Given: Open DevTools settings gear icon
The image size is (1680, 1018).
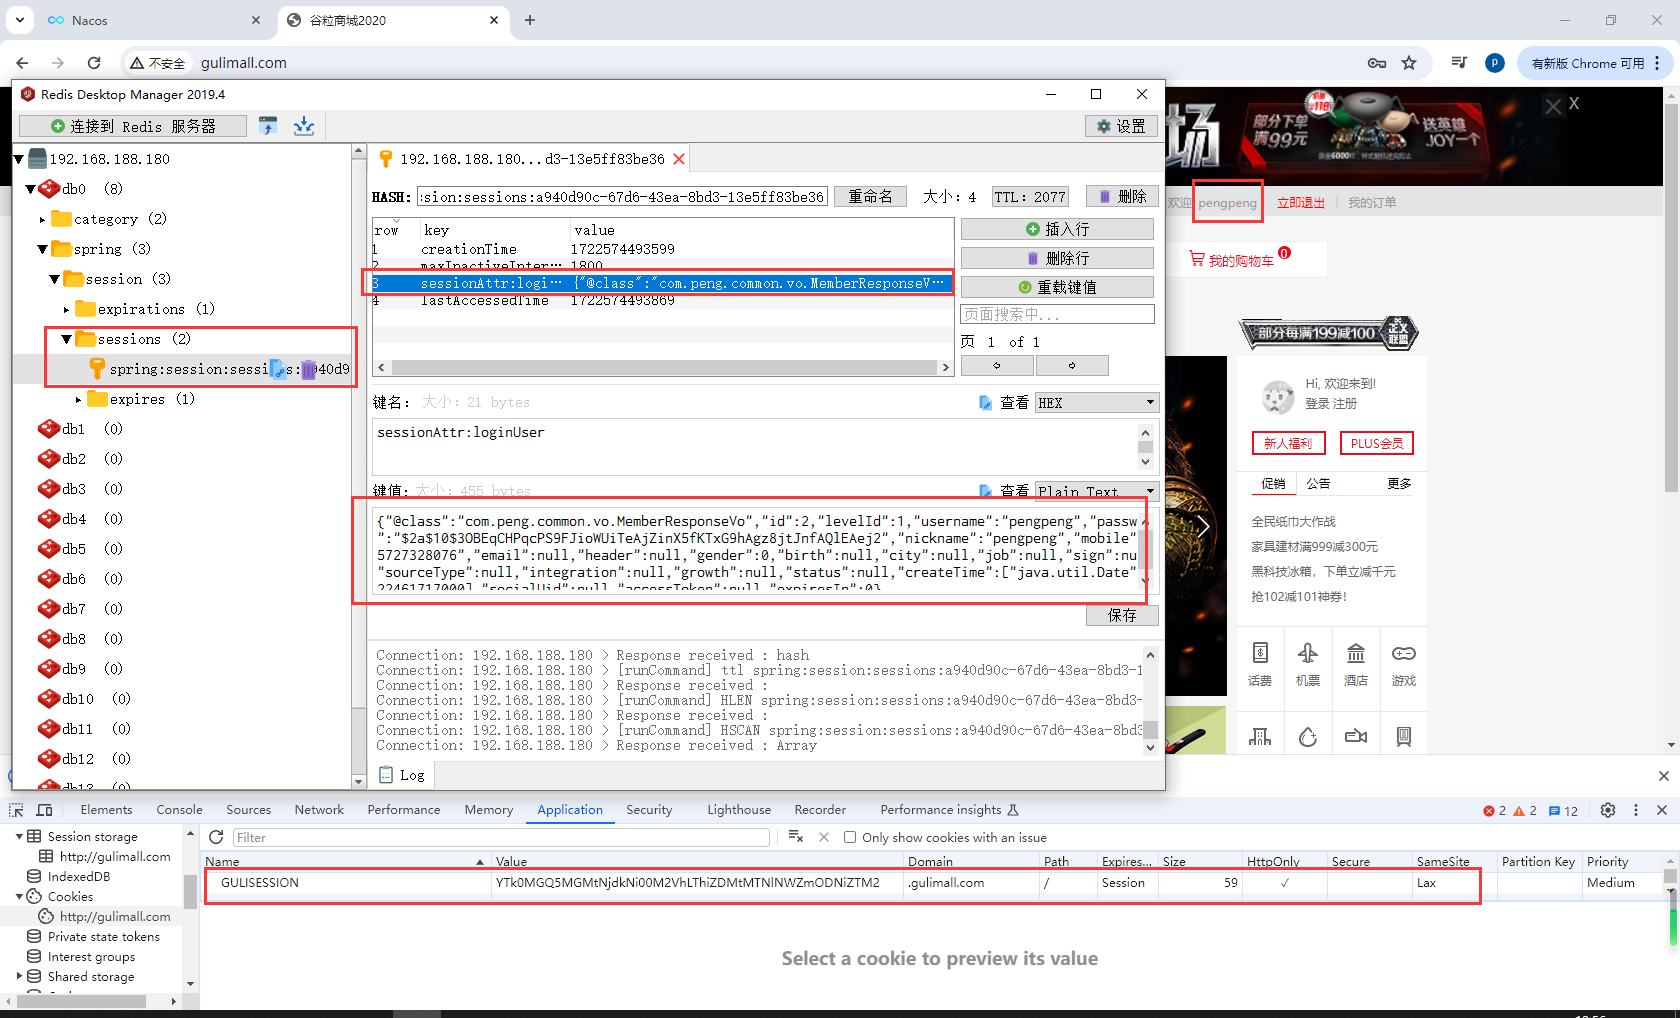Looking at the screenshot, I should (1608, 810).
